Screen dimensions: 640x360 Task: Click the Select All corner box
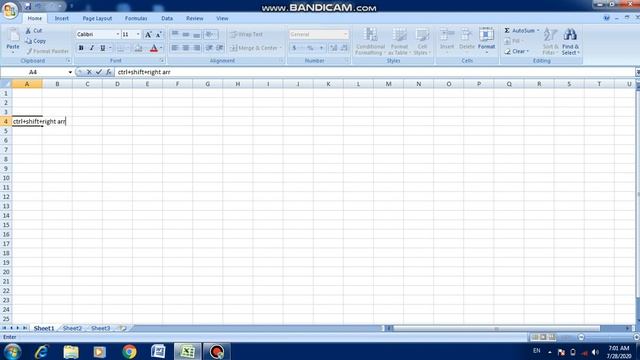pos(6,84)
